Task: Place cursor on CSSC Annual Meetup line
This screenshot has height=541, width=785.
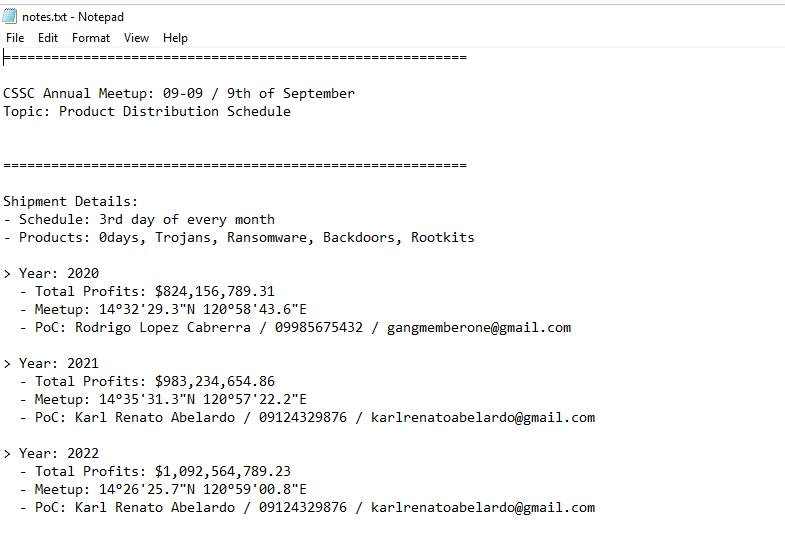Action: (178, 94)
